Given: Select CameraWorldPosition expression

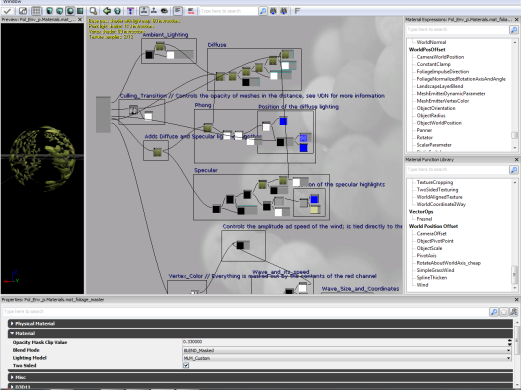Looking at the screenshot, I should [440, 57].
